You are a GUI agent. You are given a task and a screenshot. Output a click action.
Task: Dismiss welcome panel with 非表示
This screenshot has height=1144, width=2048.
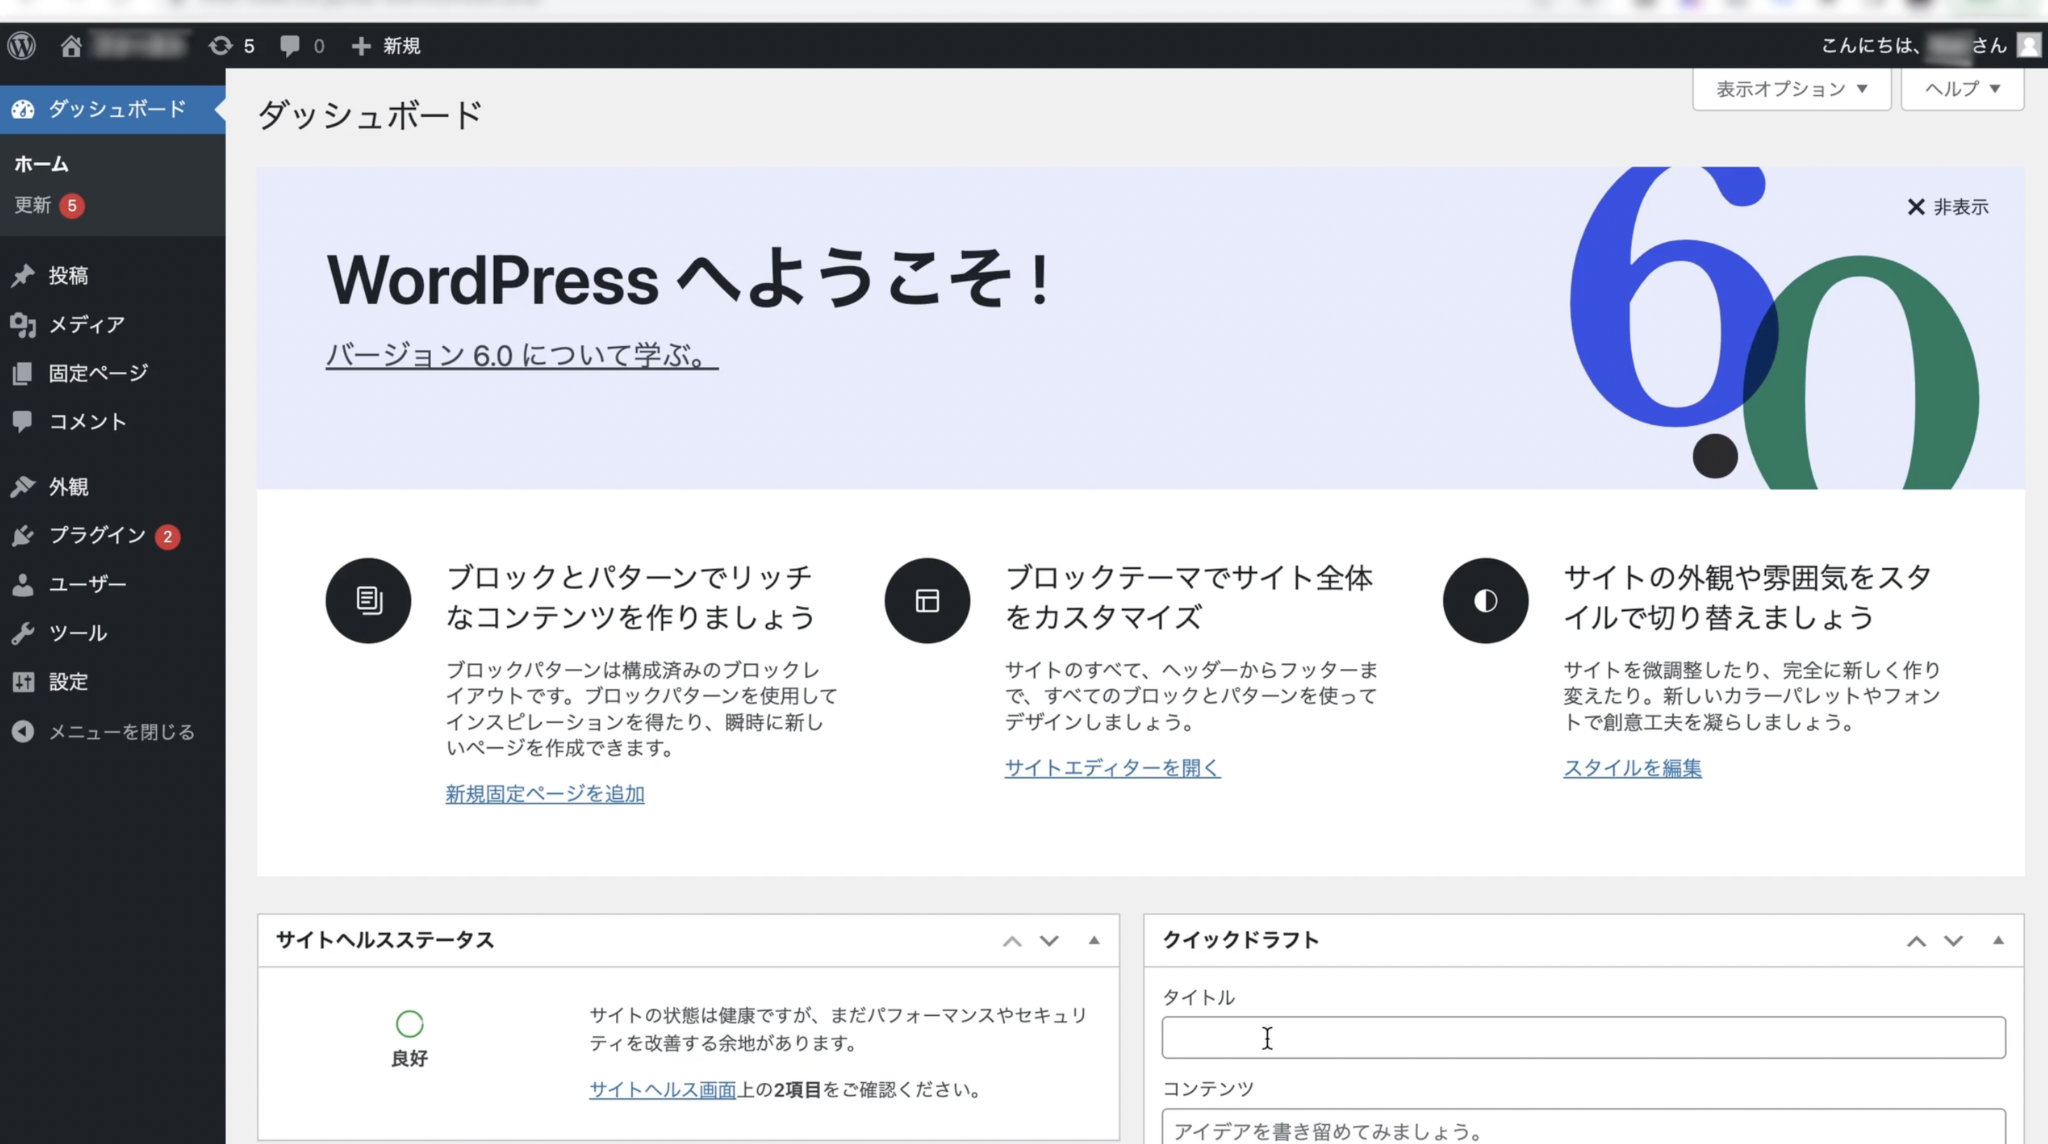pyautogui.click(x=1947, y=207)
